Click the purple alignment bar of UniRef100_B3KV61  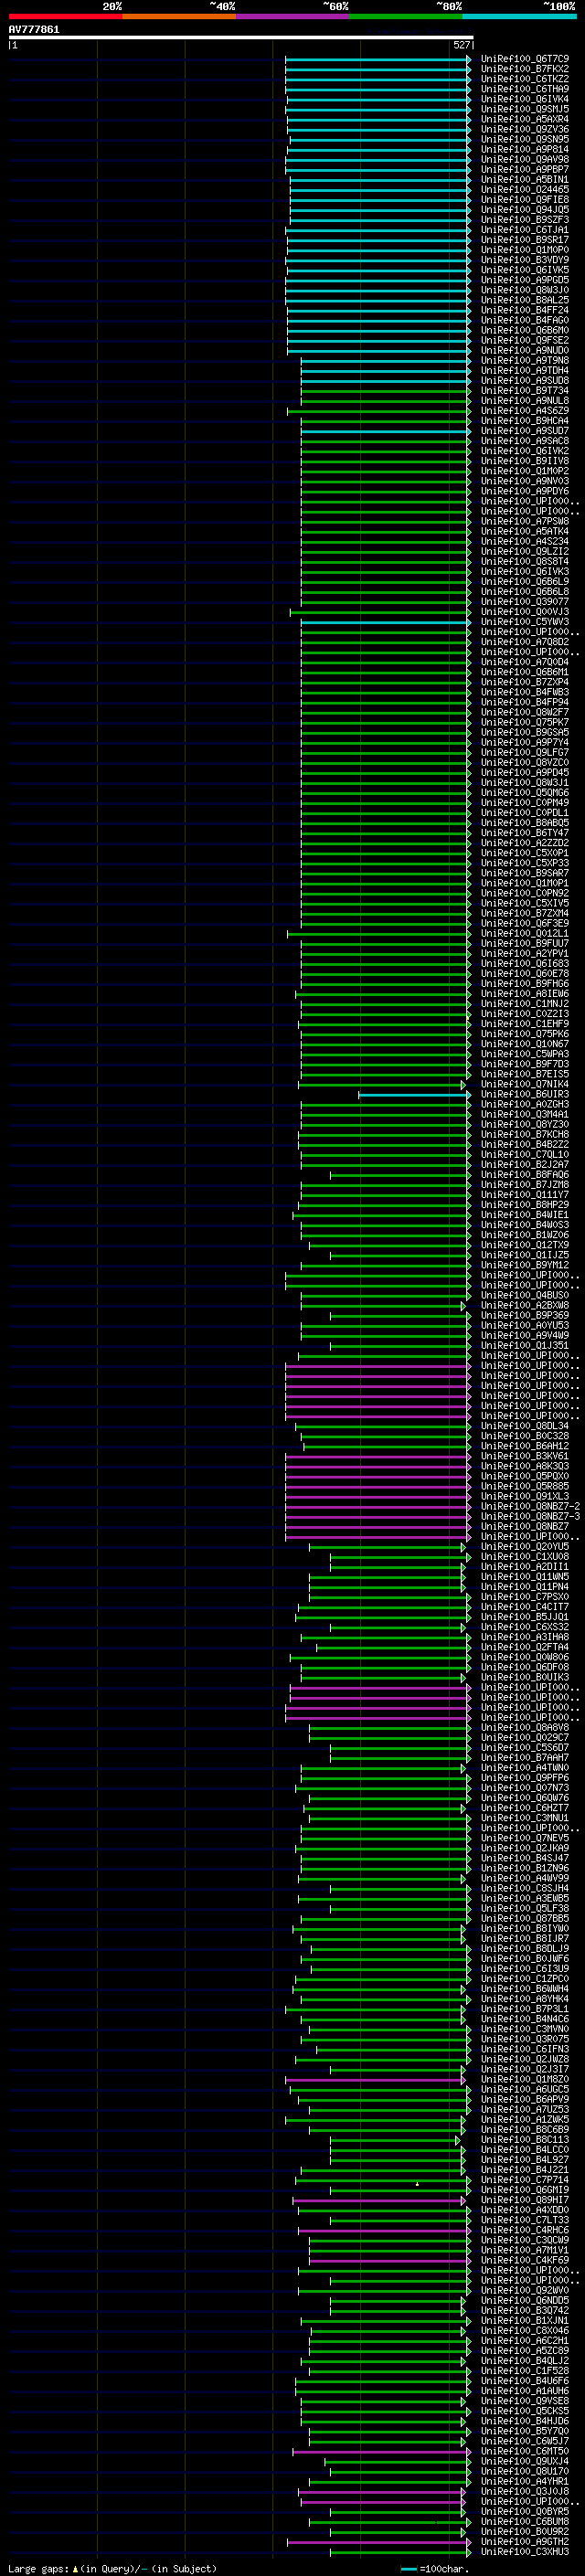coord(378,1457)
